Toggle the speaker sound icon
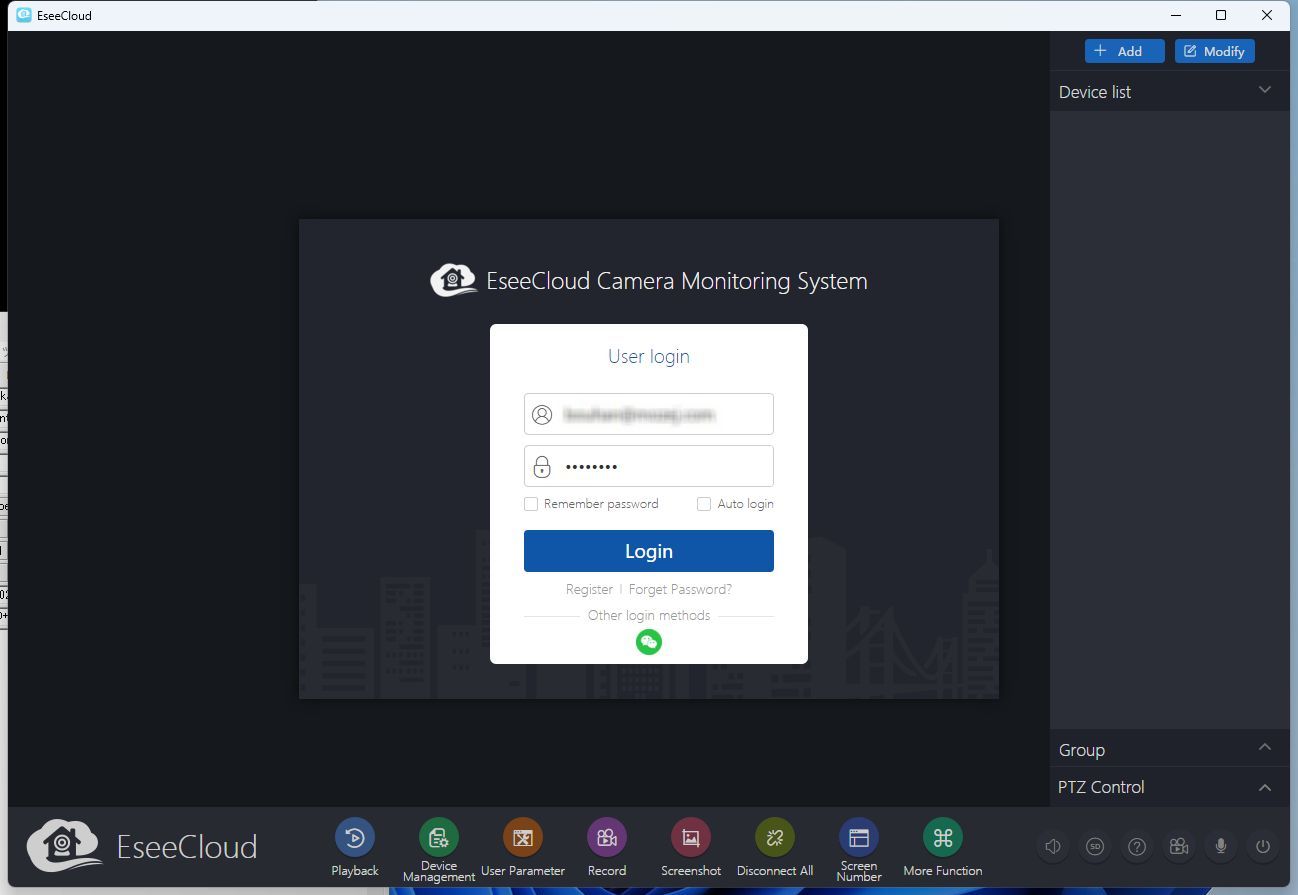This screenshot has height=895, width=1298. (1053, 847)
